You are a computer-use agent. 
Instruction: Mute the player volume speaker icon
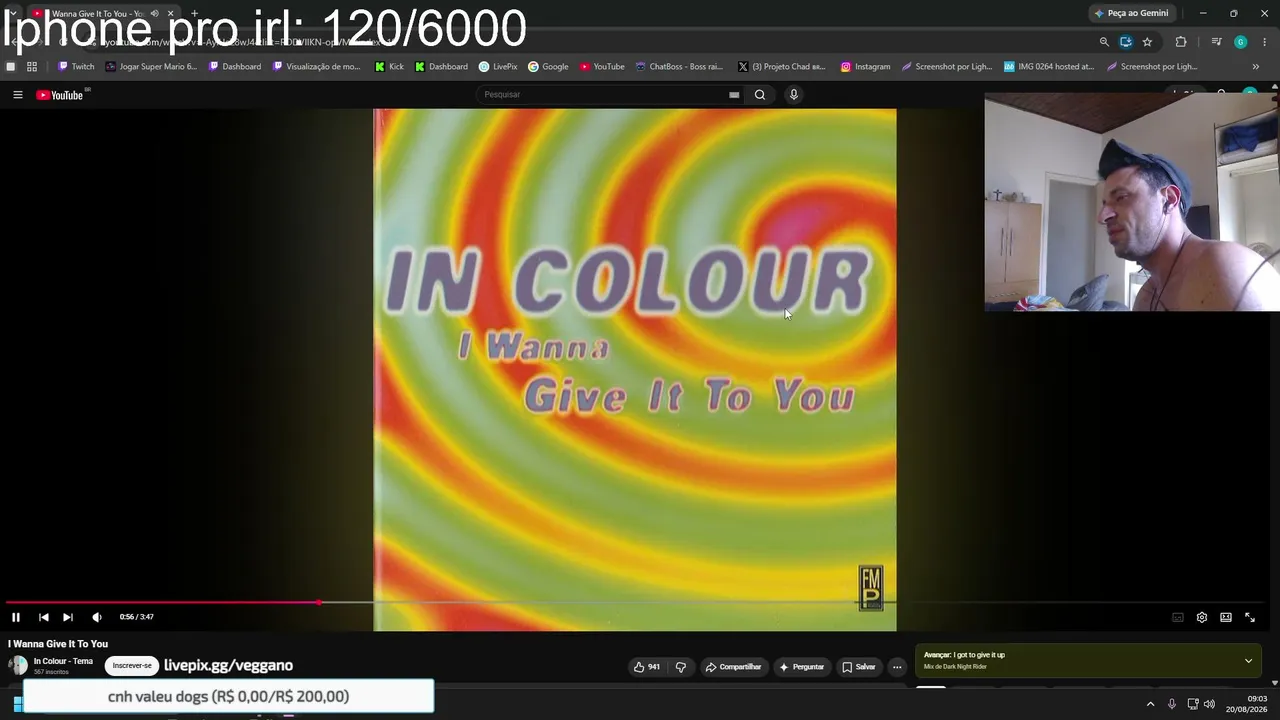pos(97,617)
